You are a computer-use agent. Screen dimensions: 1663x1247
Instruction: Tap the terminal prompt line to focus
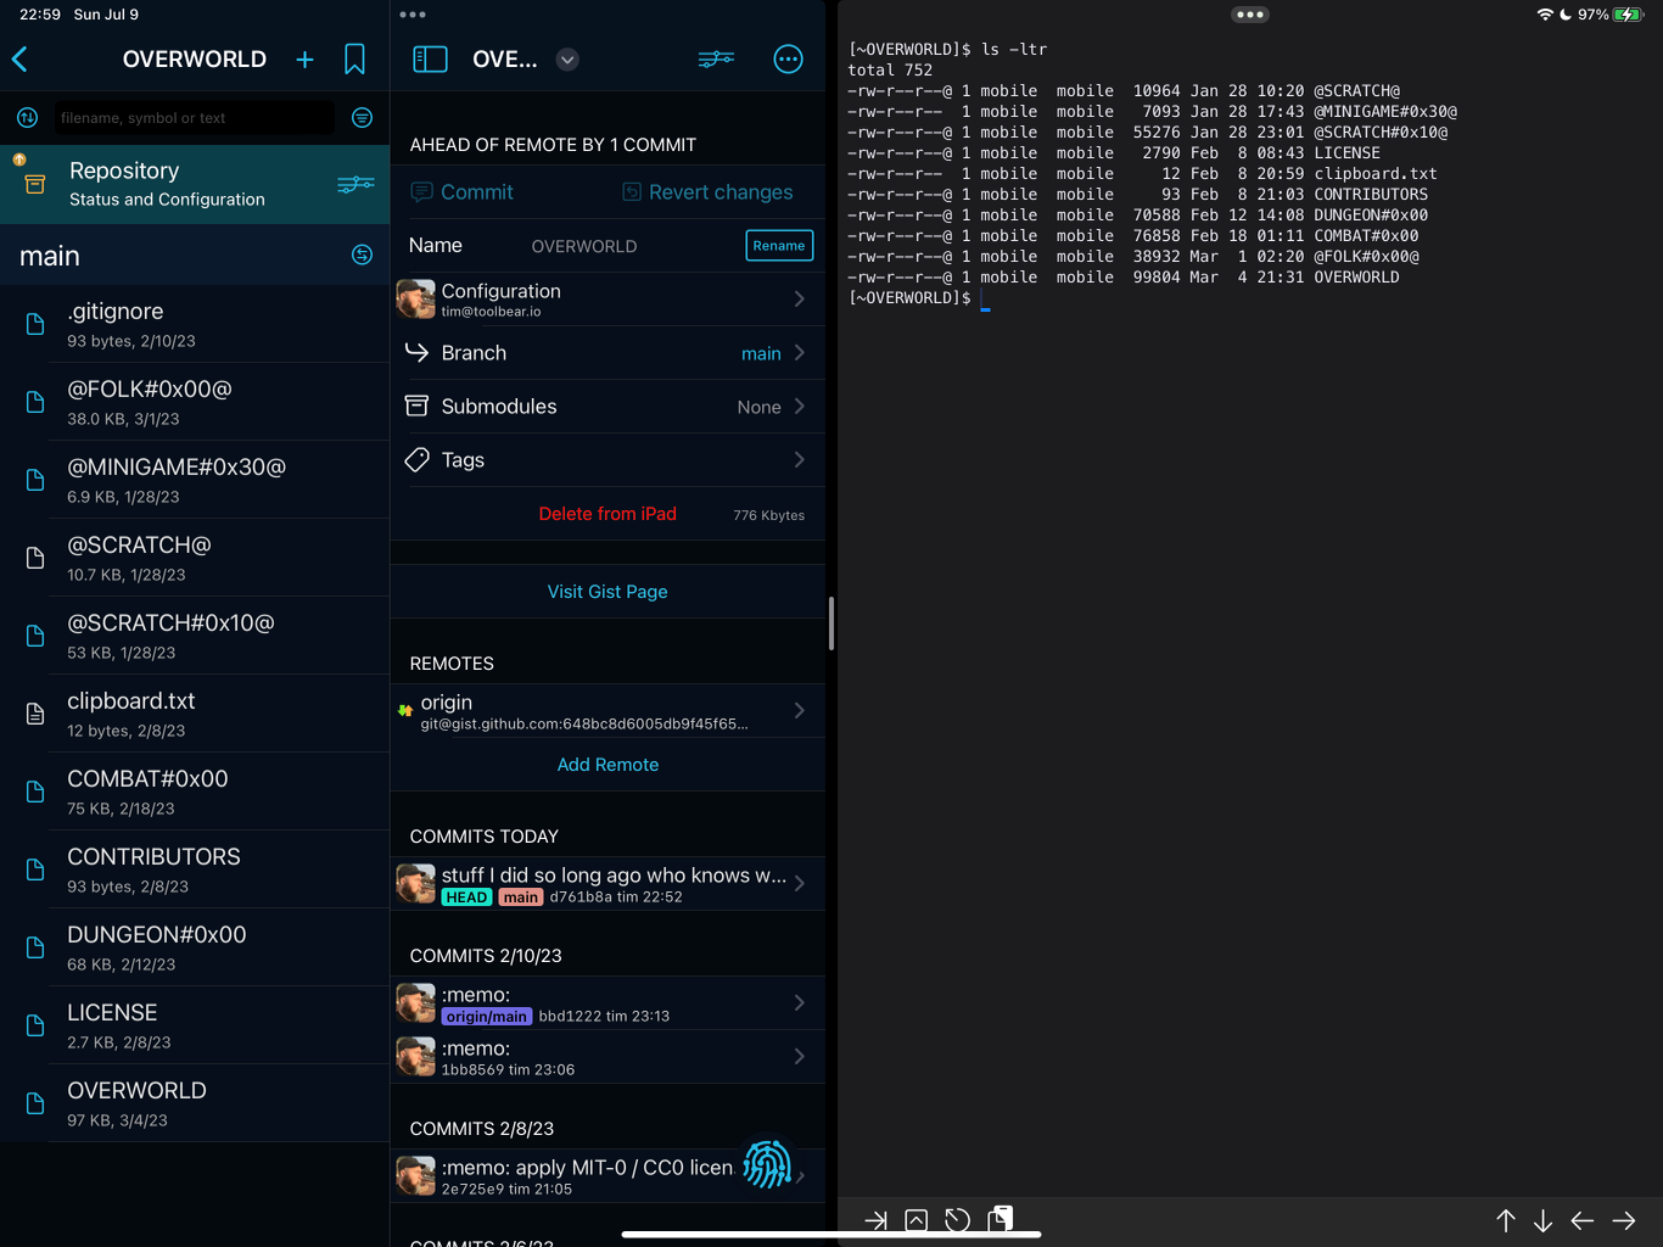tap(918, 298)
